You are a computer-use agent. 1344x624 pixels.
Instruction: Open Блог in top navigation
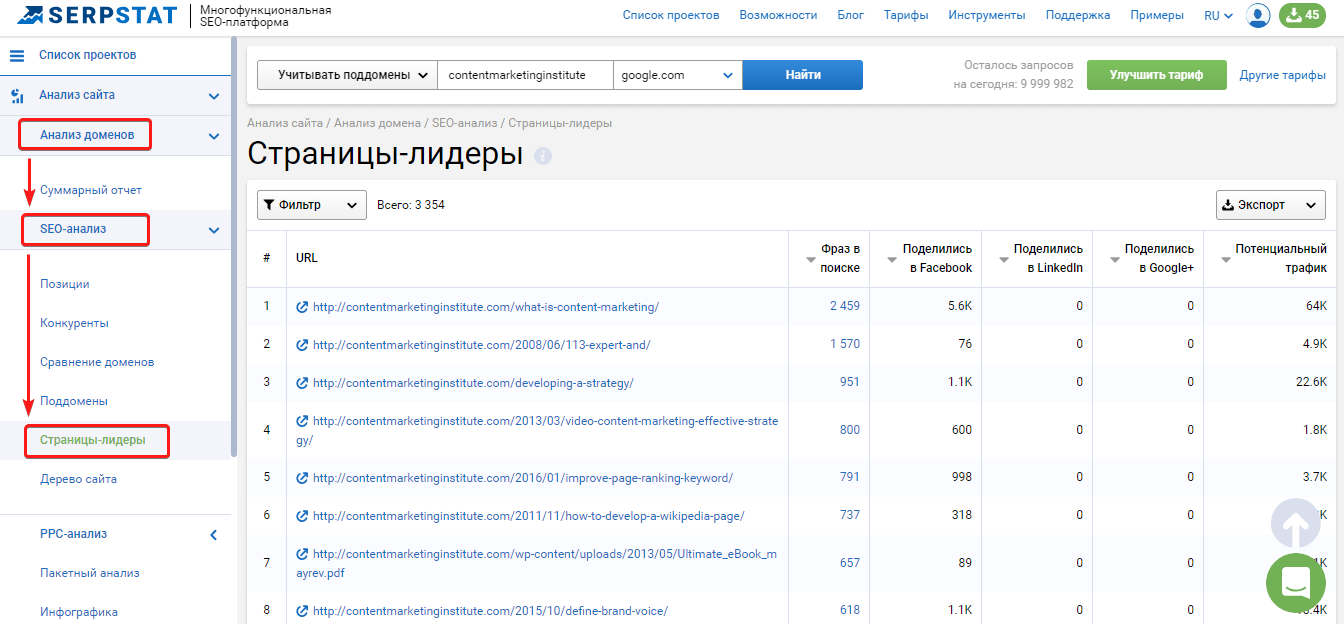(850, 15)
